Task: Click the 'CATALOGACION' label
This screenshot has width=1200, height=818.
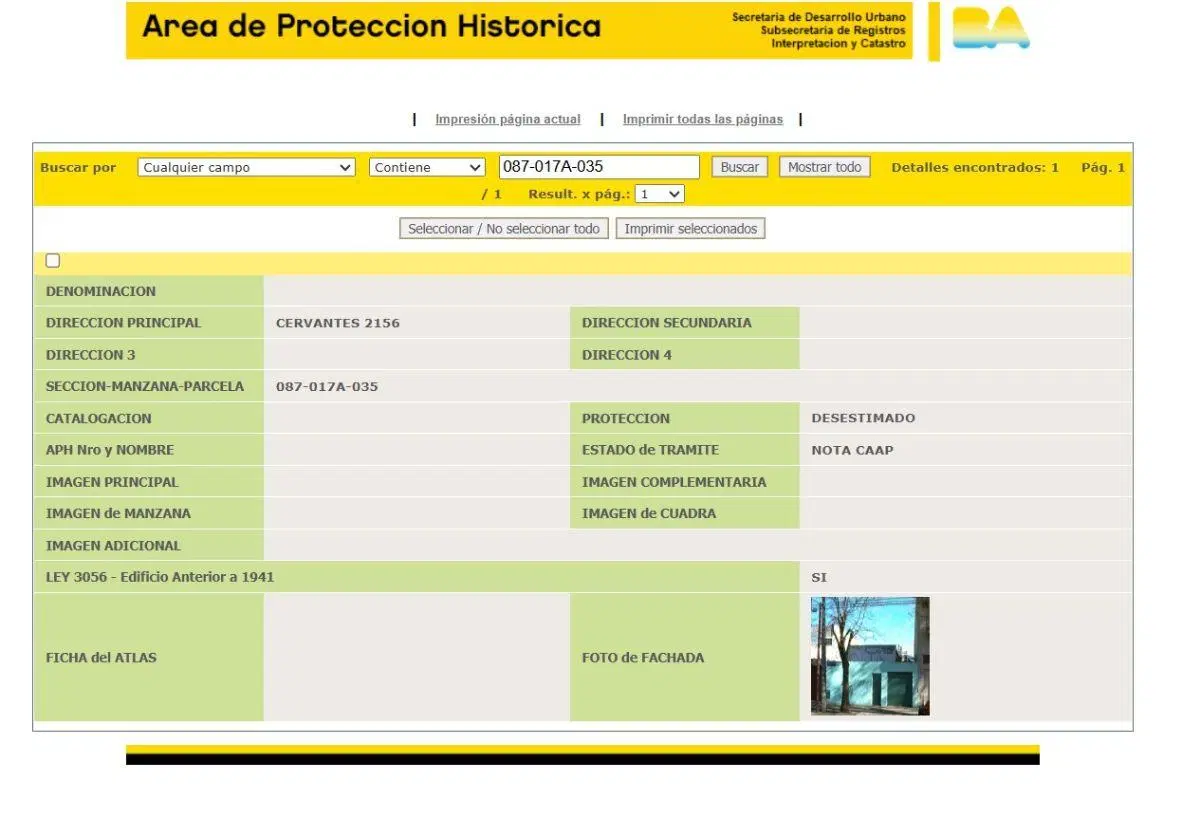Action: point(99,418)
